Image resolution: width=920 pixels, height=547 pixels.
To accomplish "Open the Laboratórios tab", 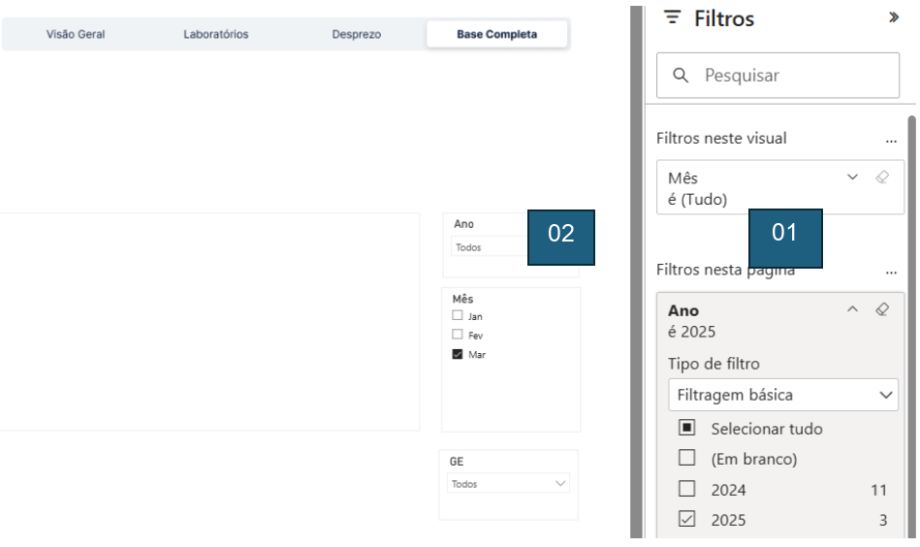I will point(216,34).
